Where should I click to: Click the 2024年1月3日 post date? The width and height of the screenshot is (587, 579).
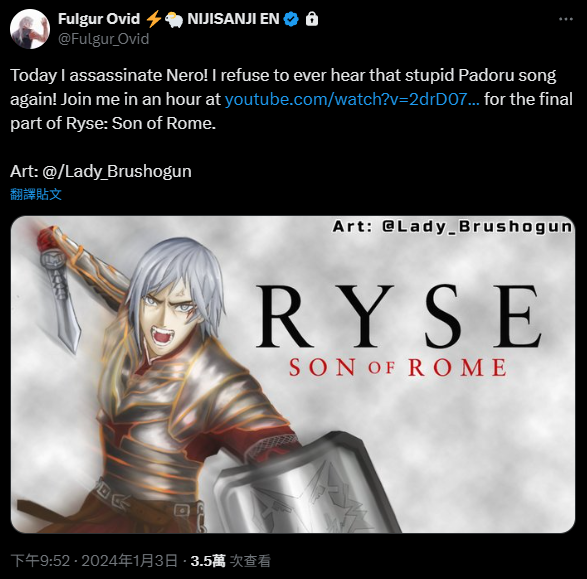(130, 560)
